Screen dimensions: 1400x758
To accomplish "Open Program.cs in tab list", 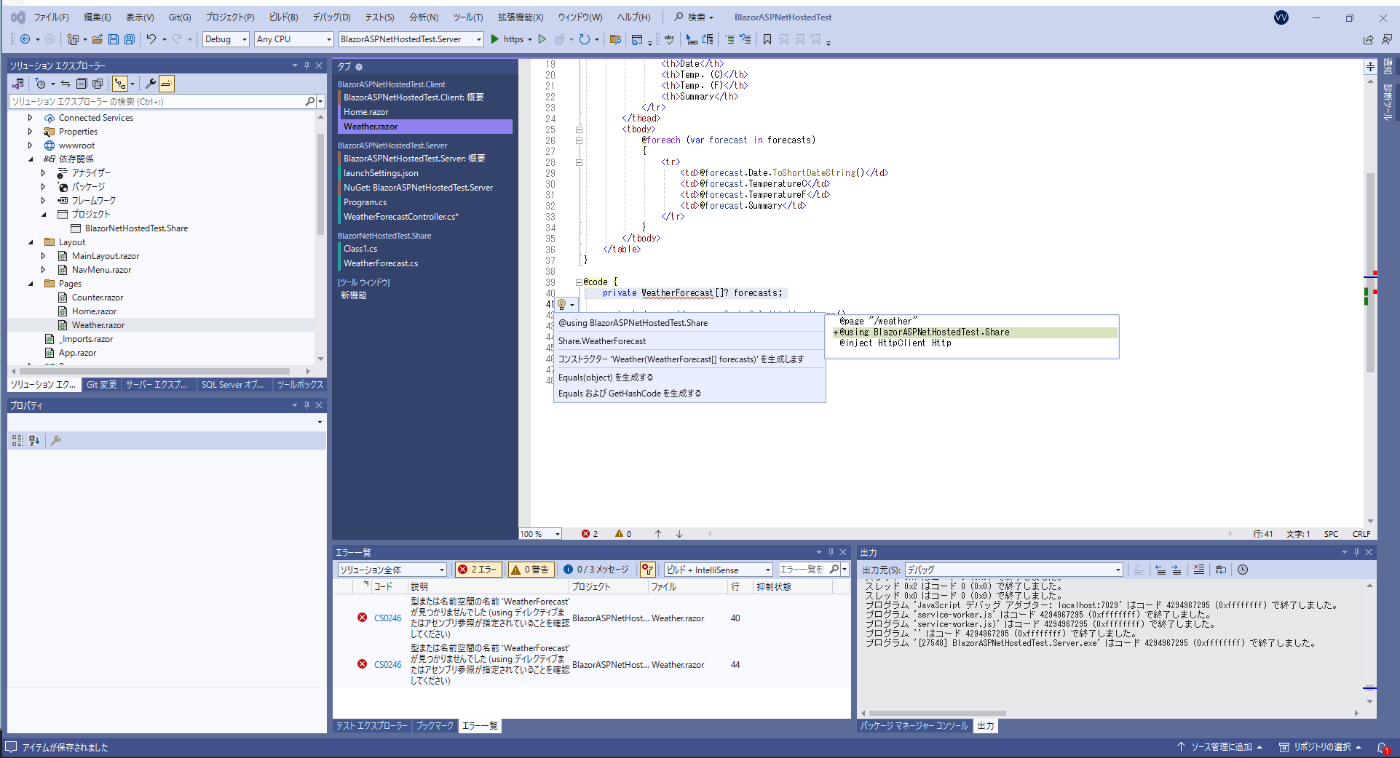I will [x=365, y=202].
